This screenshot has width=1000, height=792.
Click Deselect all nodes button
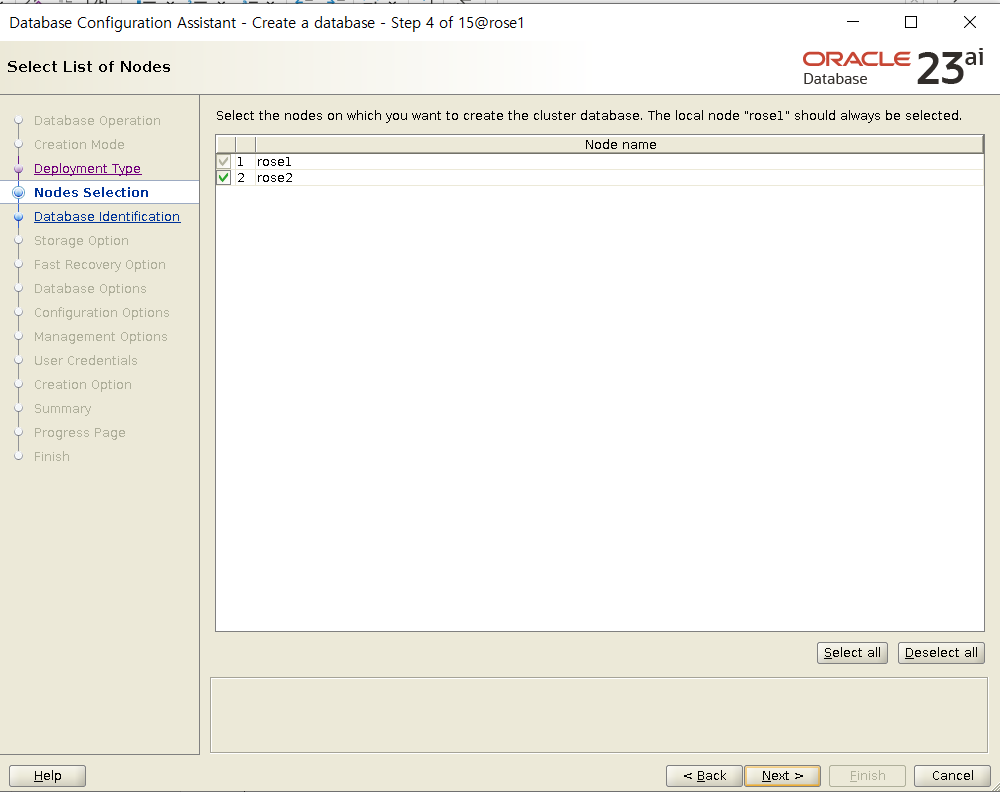click(941, 653)
